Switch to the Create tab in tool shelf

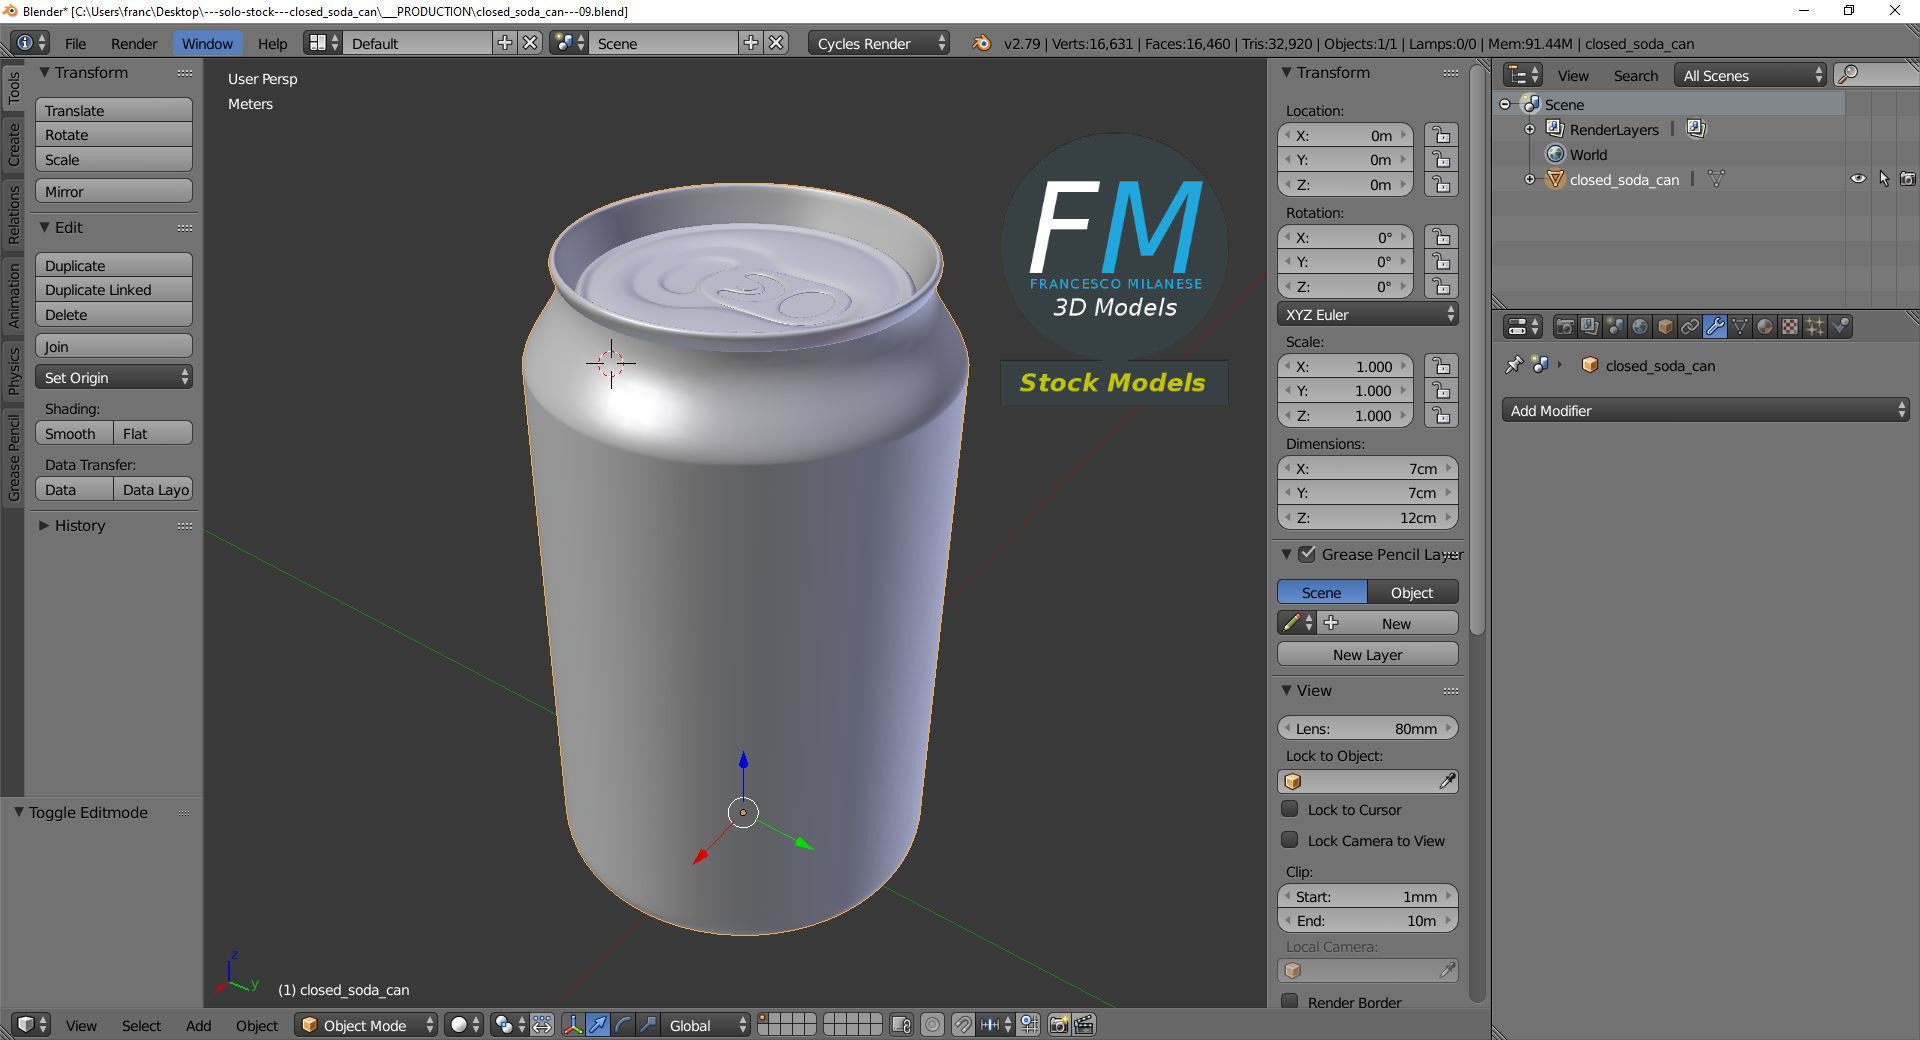13,145
